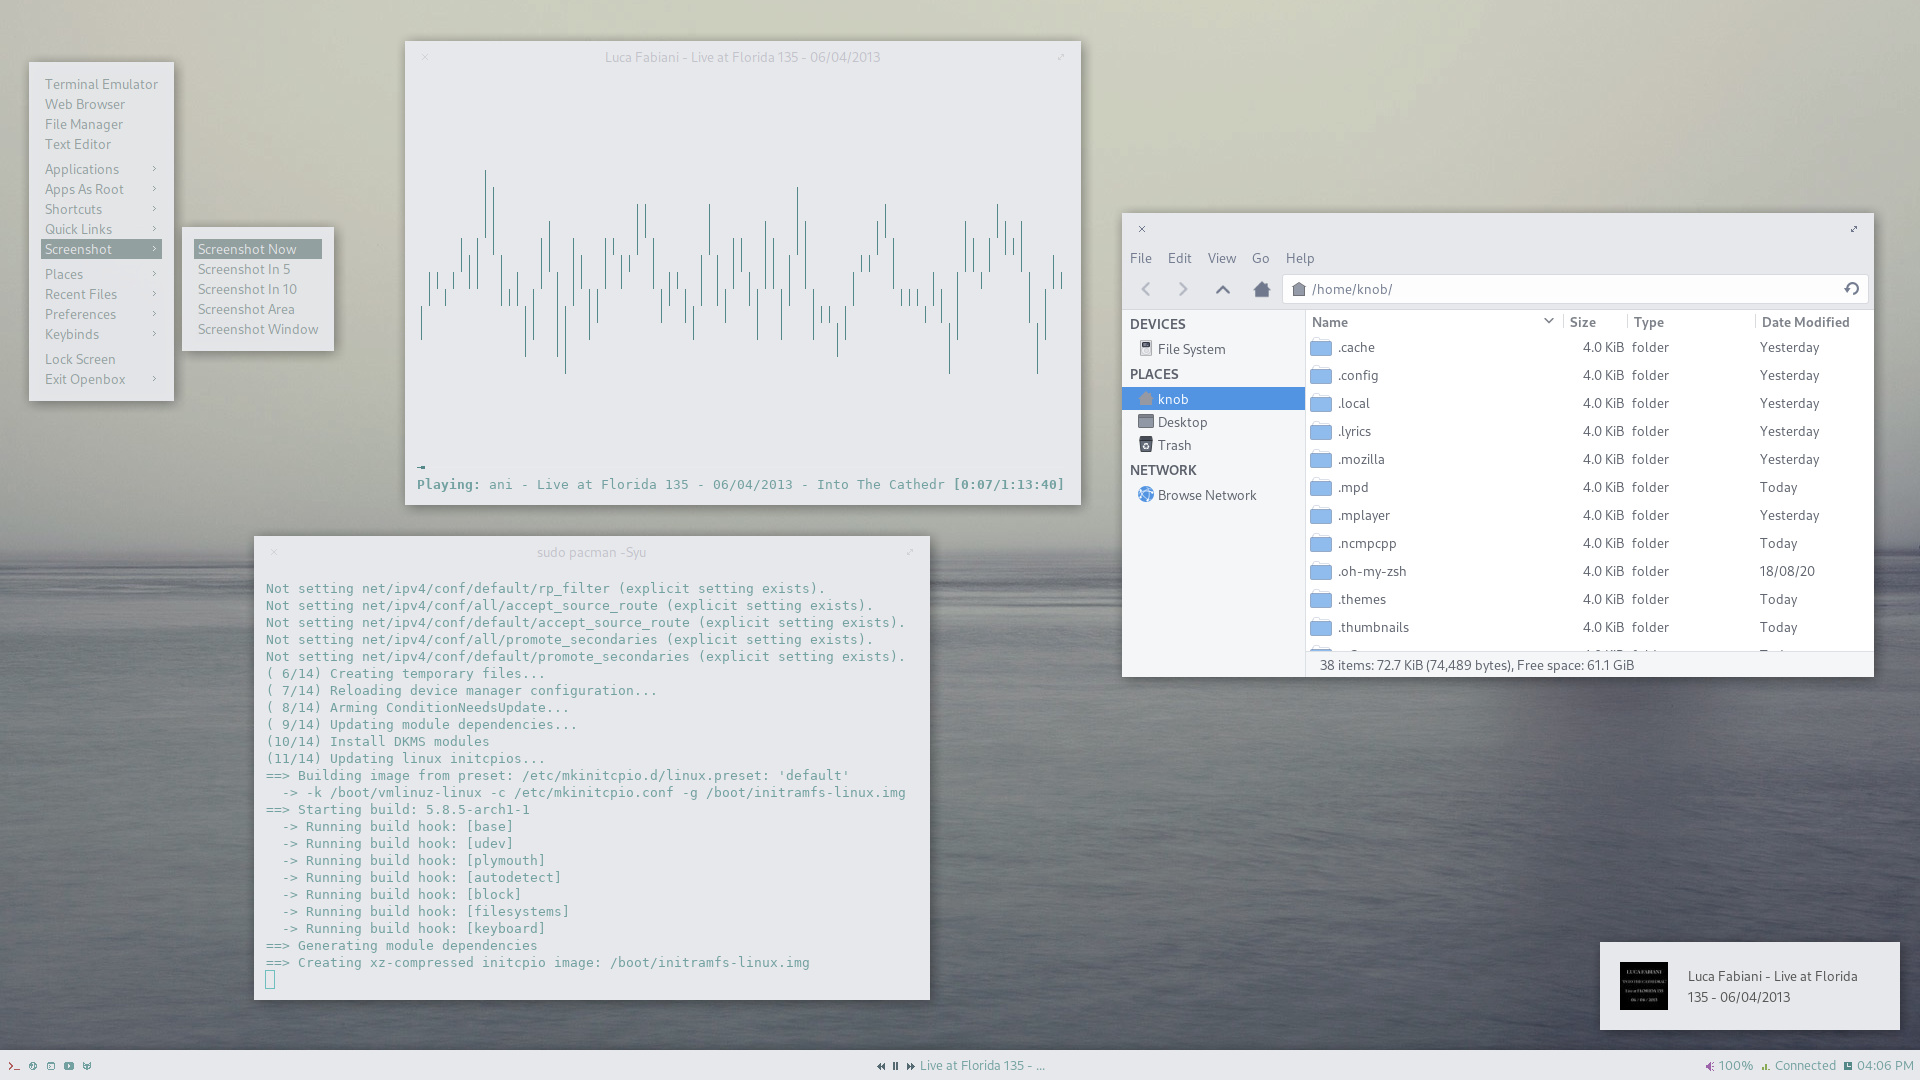Select Trash in places sidebar
1920x1080 pixels.
coord(1174,445)
